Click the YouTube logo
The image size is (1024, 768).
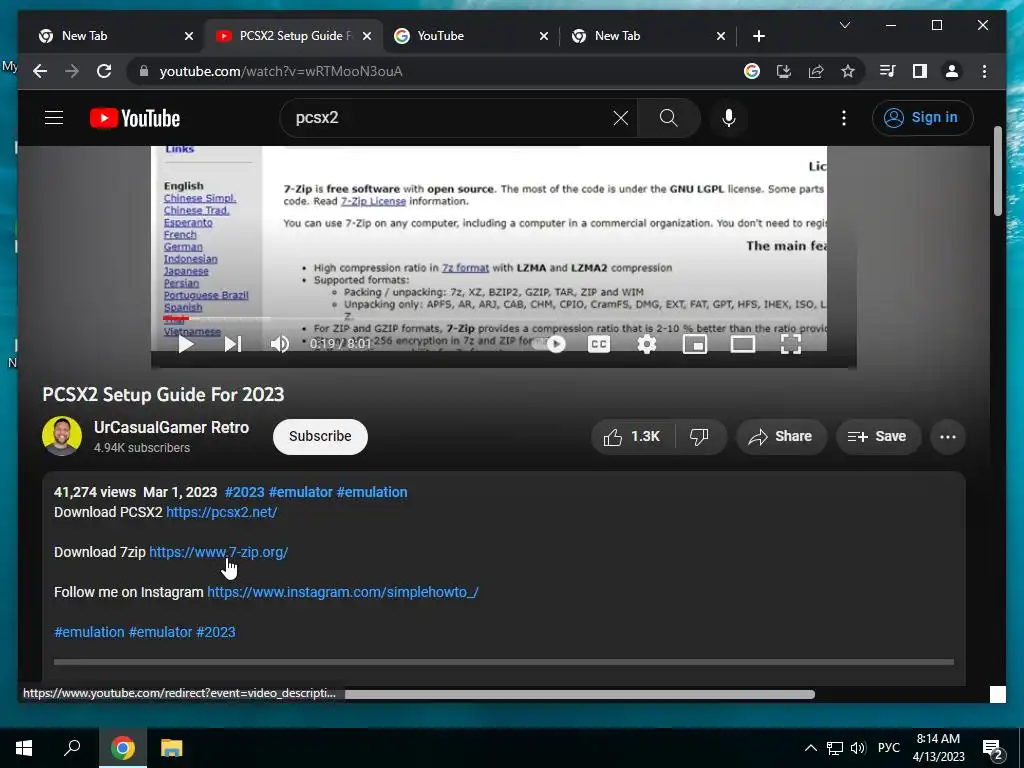coord(135,118)
